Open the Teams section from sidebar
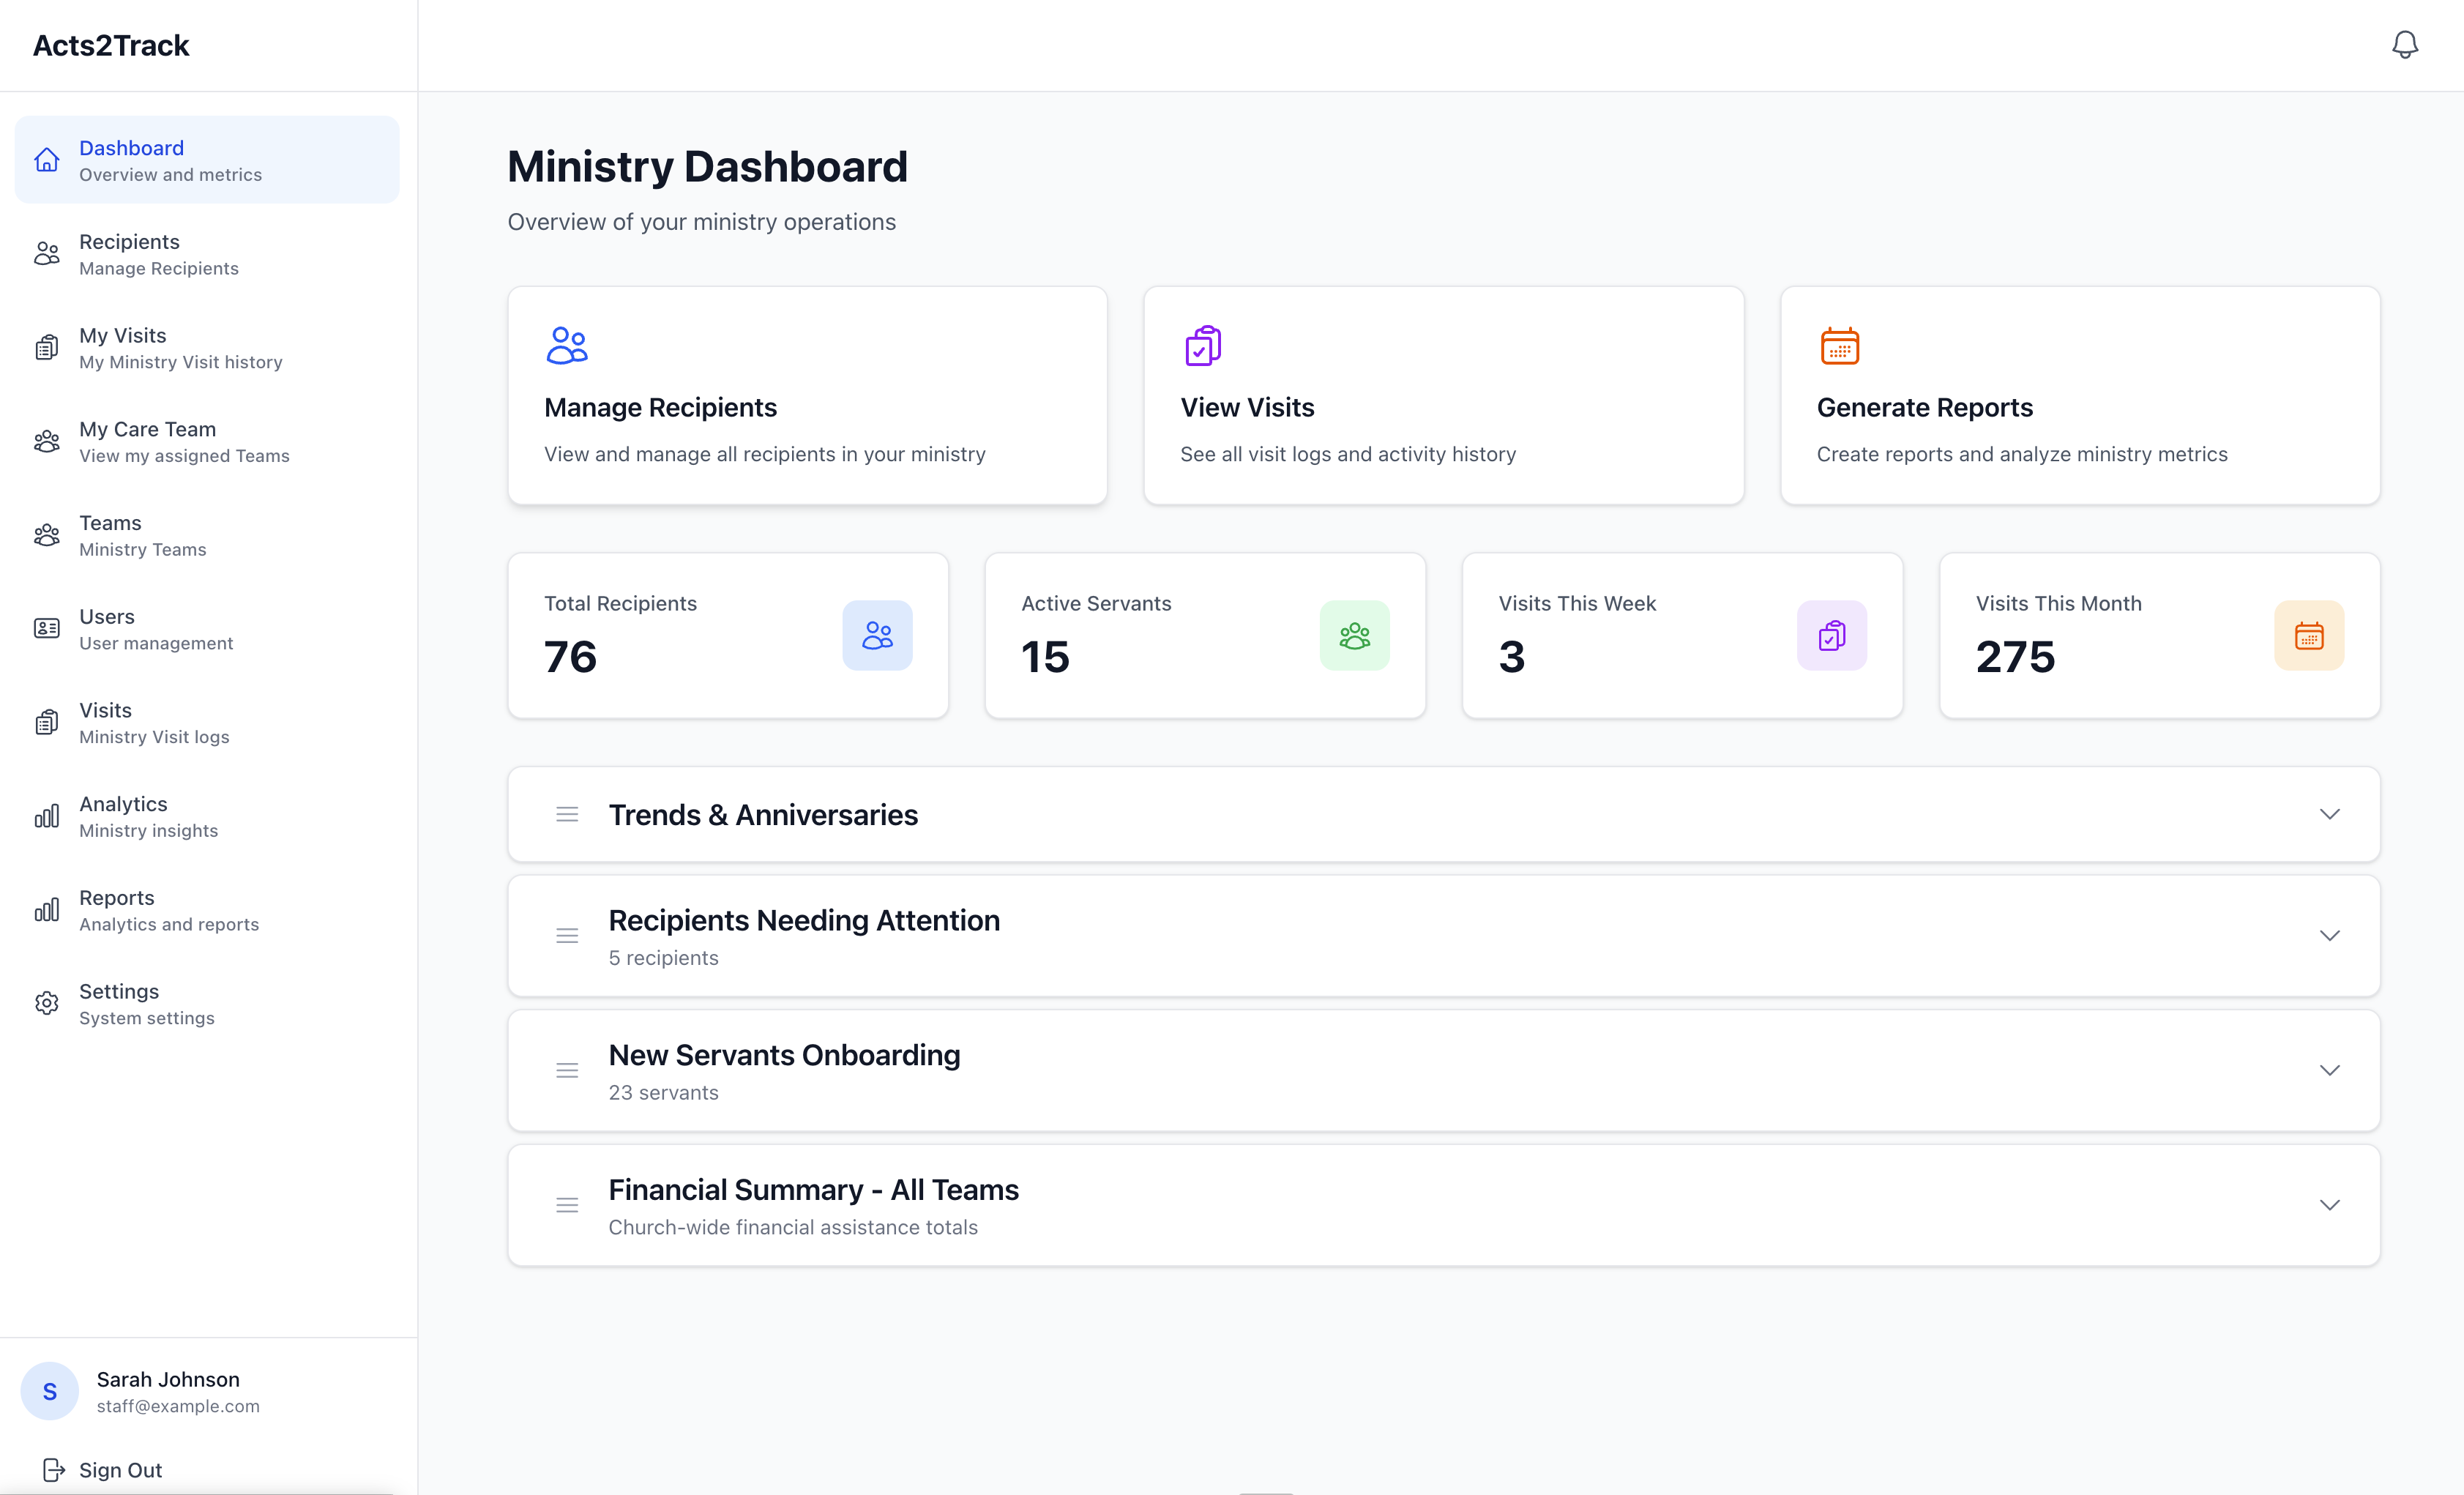Screen dimensions: 2464x1495 [x=47, y=534]
